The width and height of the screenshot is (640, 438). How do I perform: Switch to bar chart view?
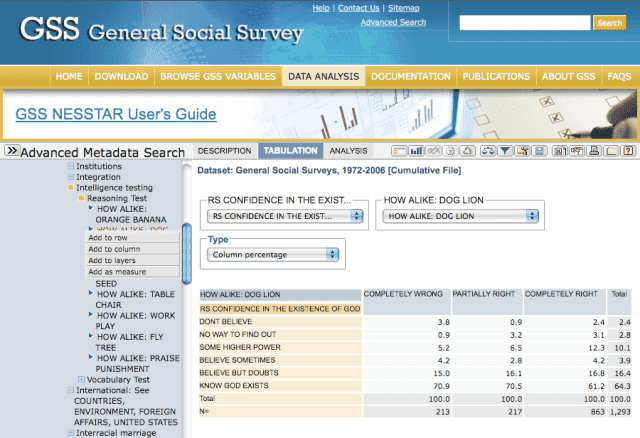(x=416, y=151)
